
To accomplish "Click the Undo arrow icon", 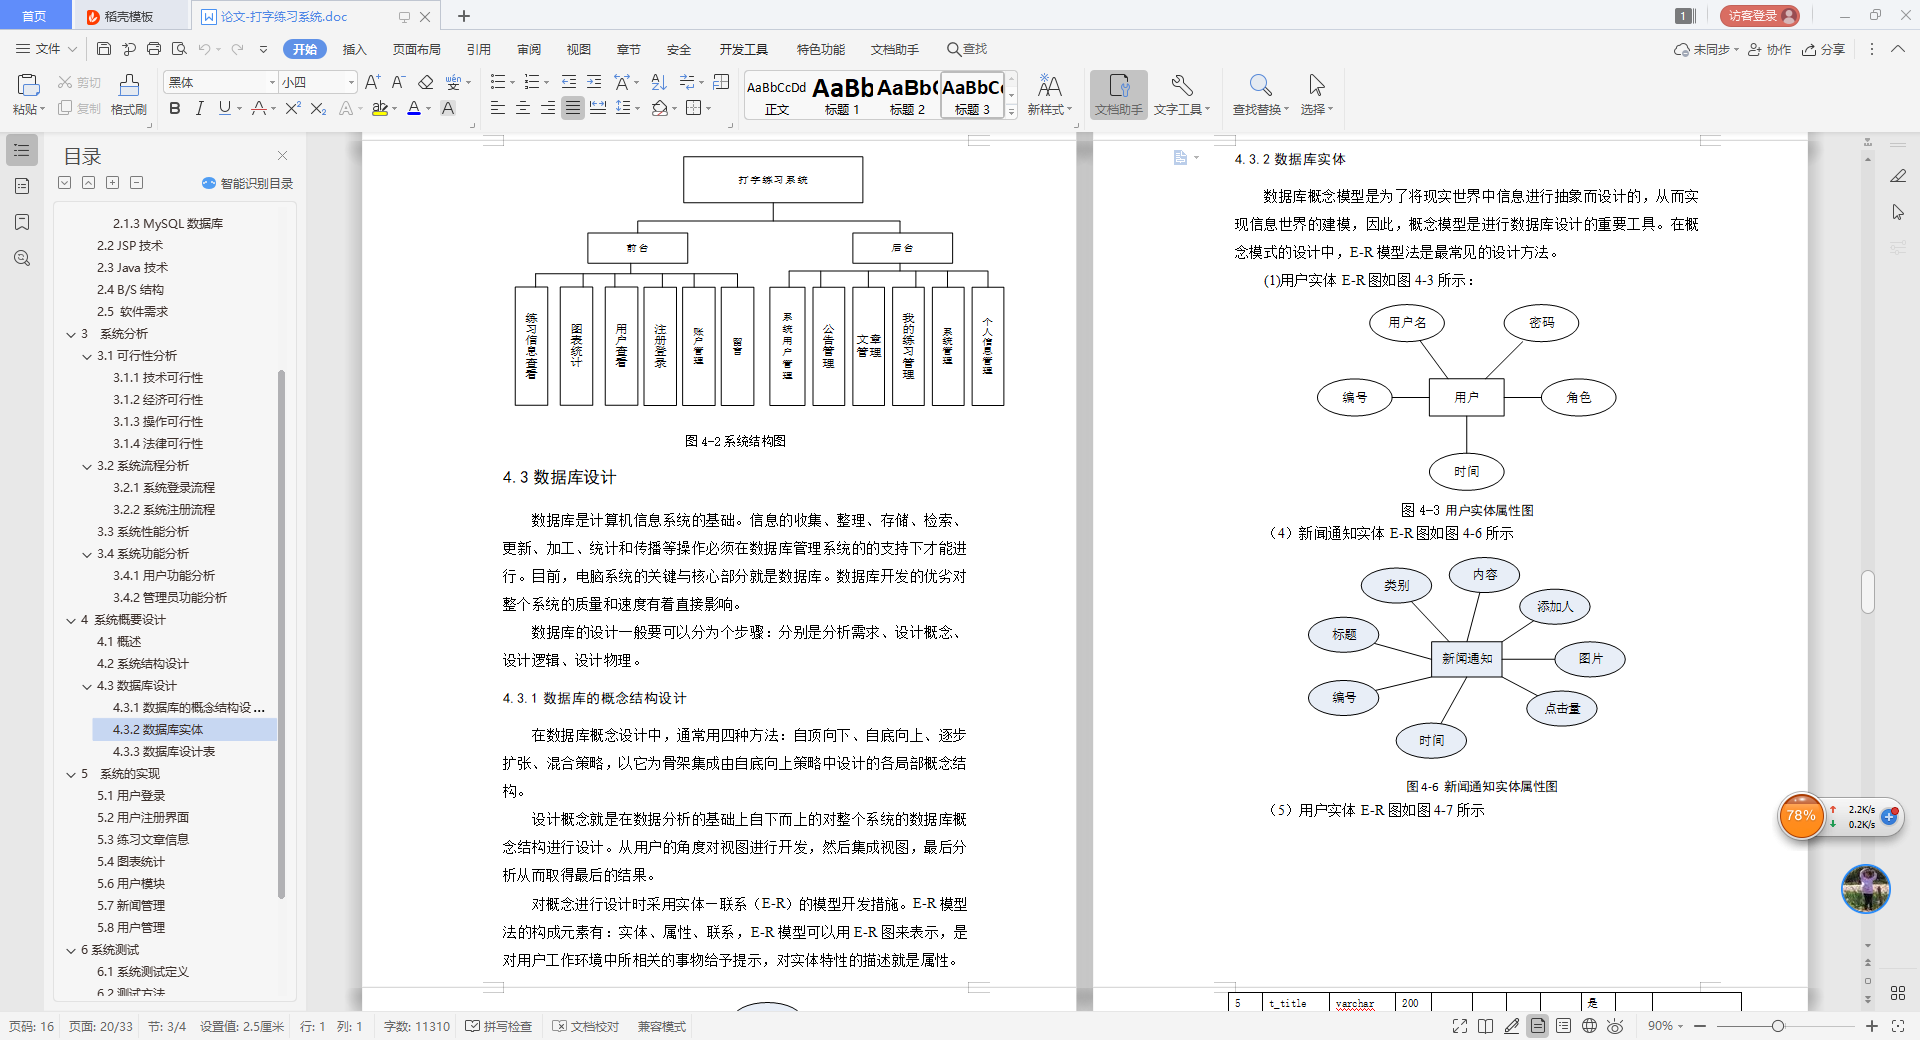I will pos(204,48).
